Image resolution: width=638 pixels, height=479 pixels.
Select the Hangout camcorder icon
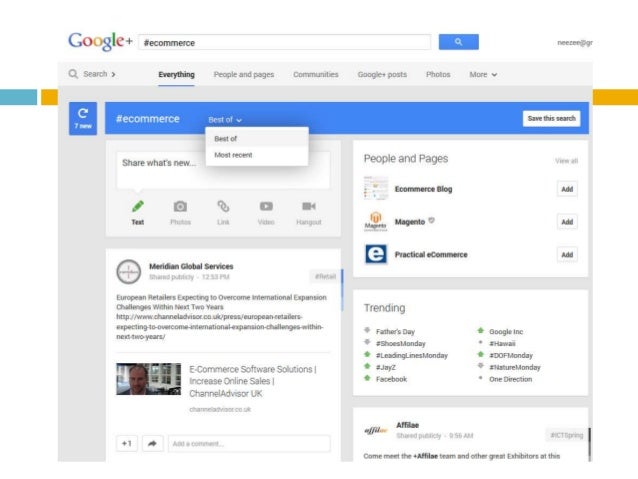coord(309,206)
